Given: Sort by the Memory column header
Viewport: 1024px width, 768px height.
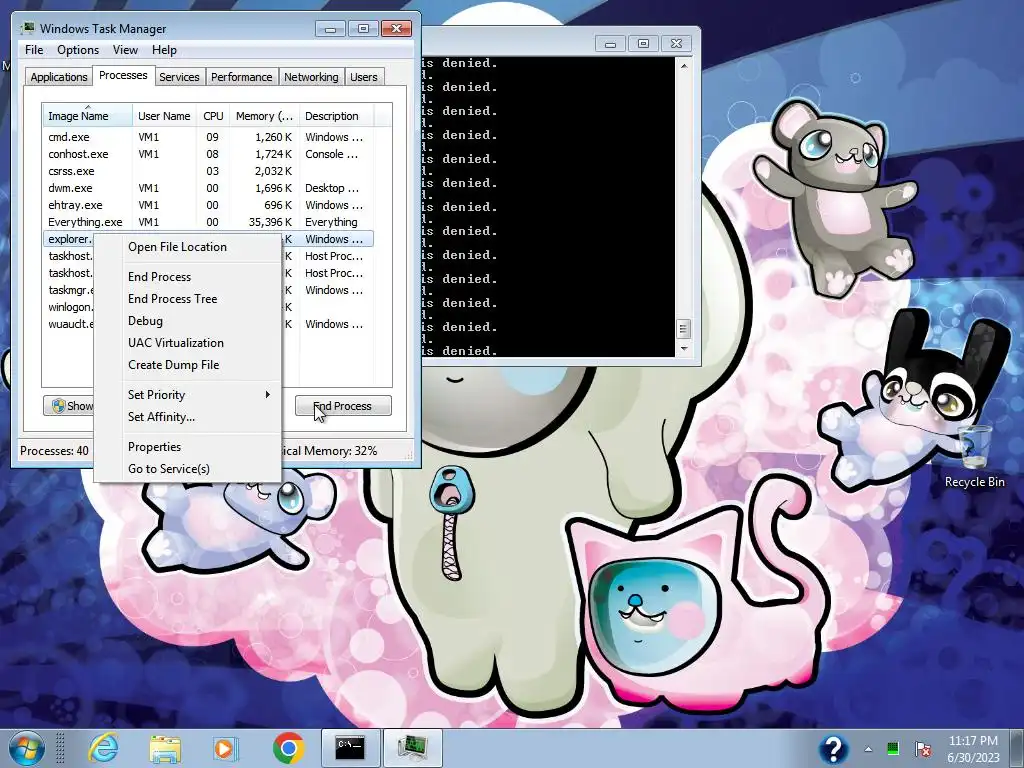Looking at the screenshot, I should (x=264, y=116).
